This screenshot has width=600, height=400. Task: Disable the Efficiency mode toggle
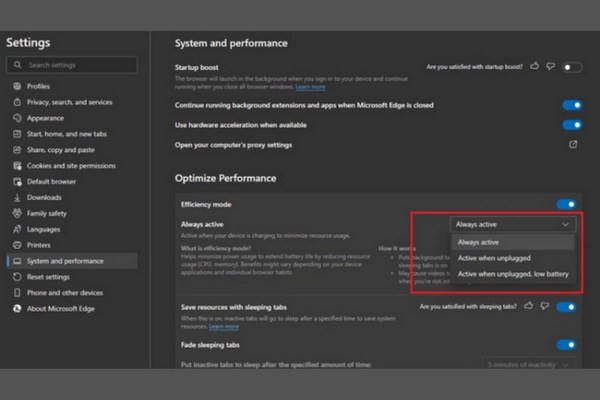(x=566, y=204)
